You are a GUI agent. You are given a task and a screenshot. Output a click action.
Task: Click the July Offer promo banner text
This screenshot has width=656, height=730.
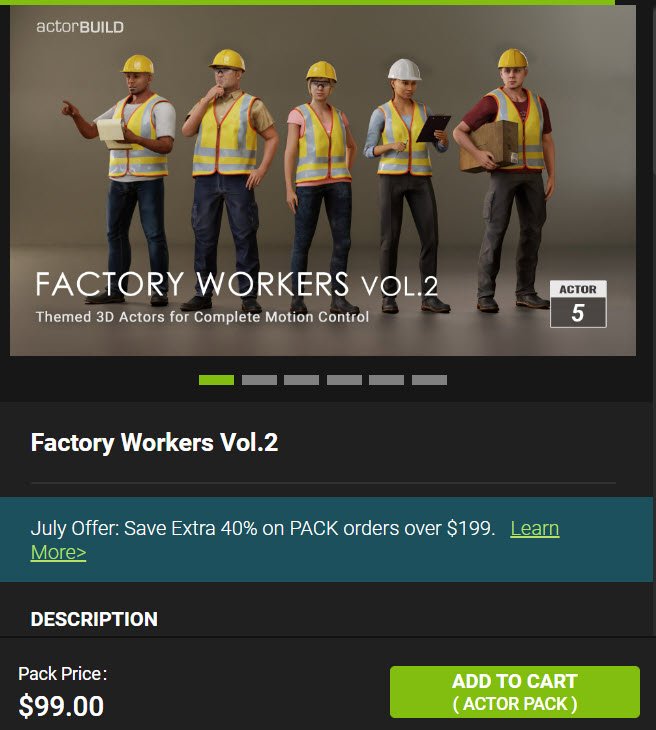(263, 528)
